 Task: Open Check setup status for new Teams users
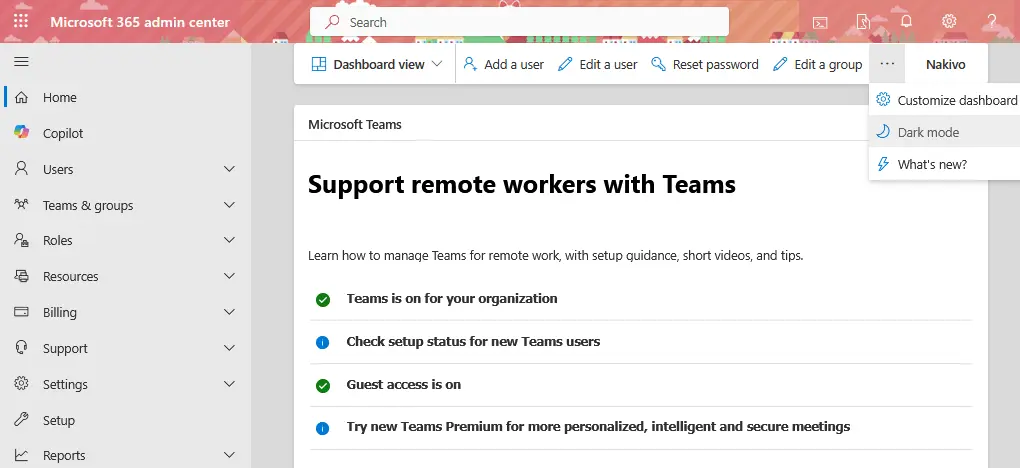pyautogui.click(x=473, y=342)
